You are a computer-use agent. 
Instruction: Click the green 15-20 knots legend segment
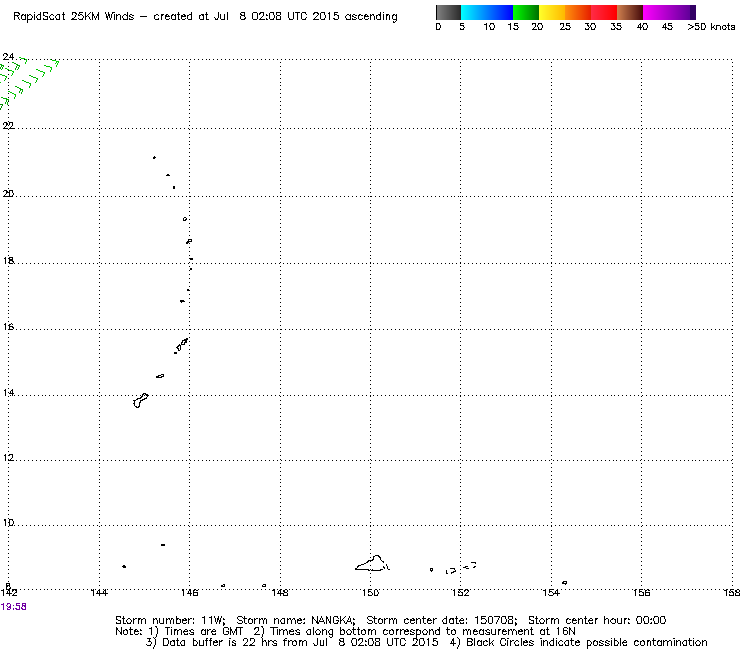tap(526, 12)
